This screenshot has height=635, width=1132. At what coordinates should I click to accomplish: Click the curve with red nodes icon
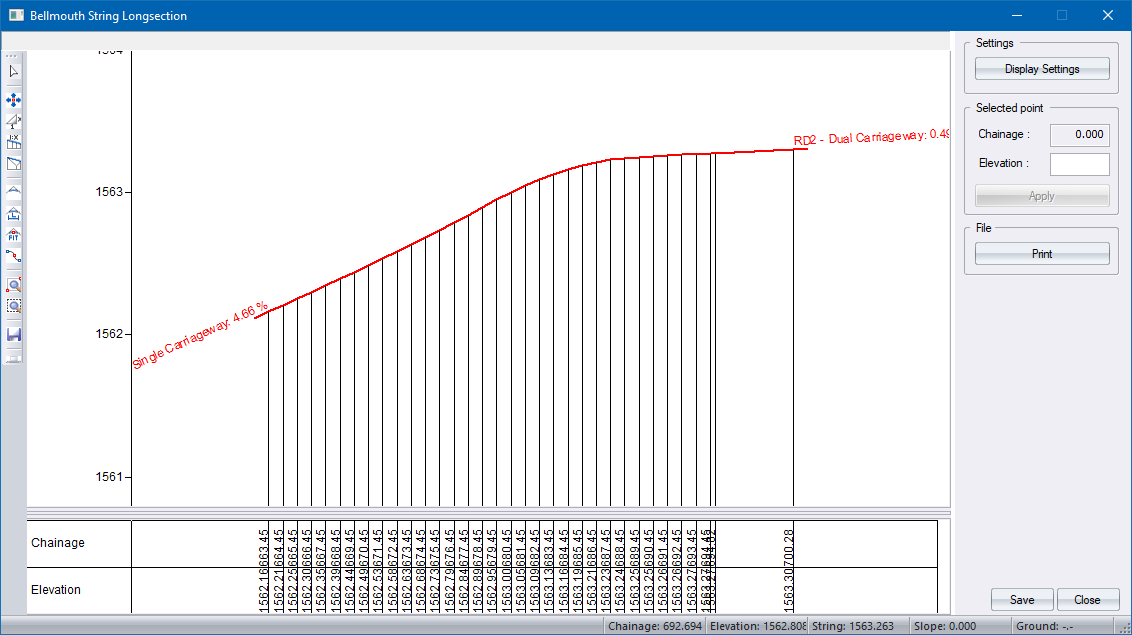[x=14, y=257]
